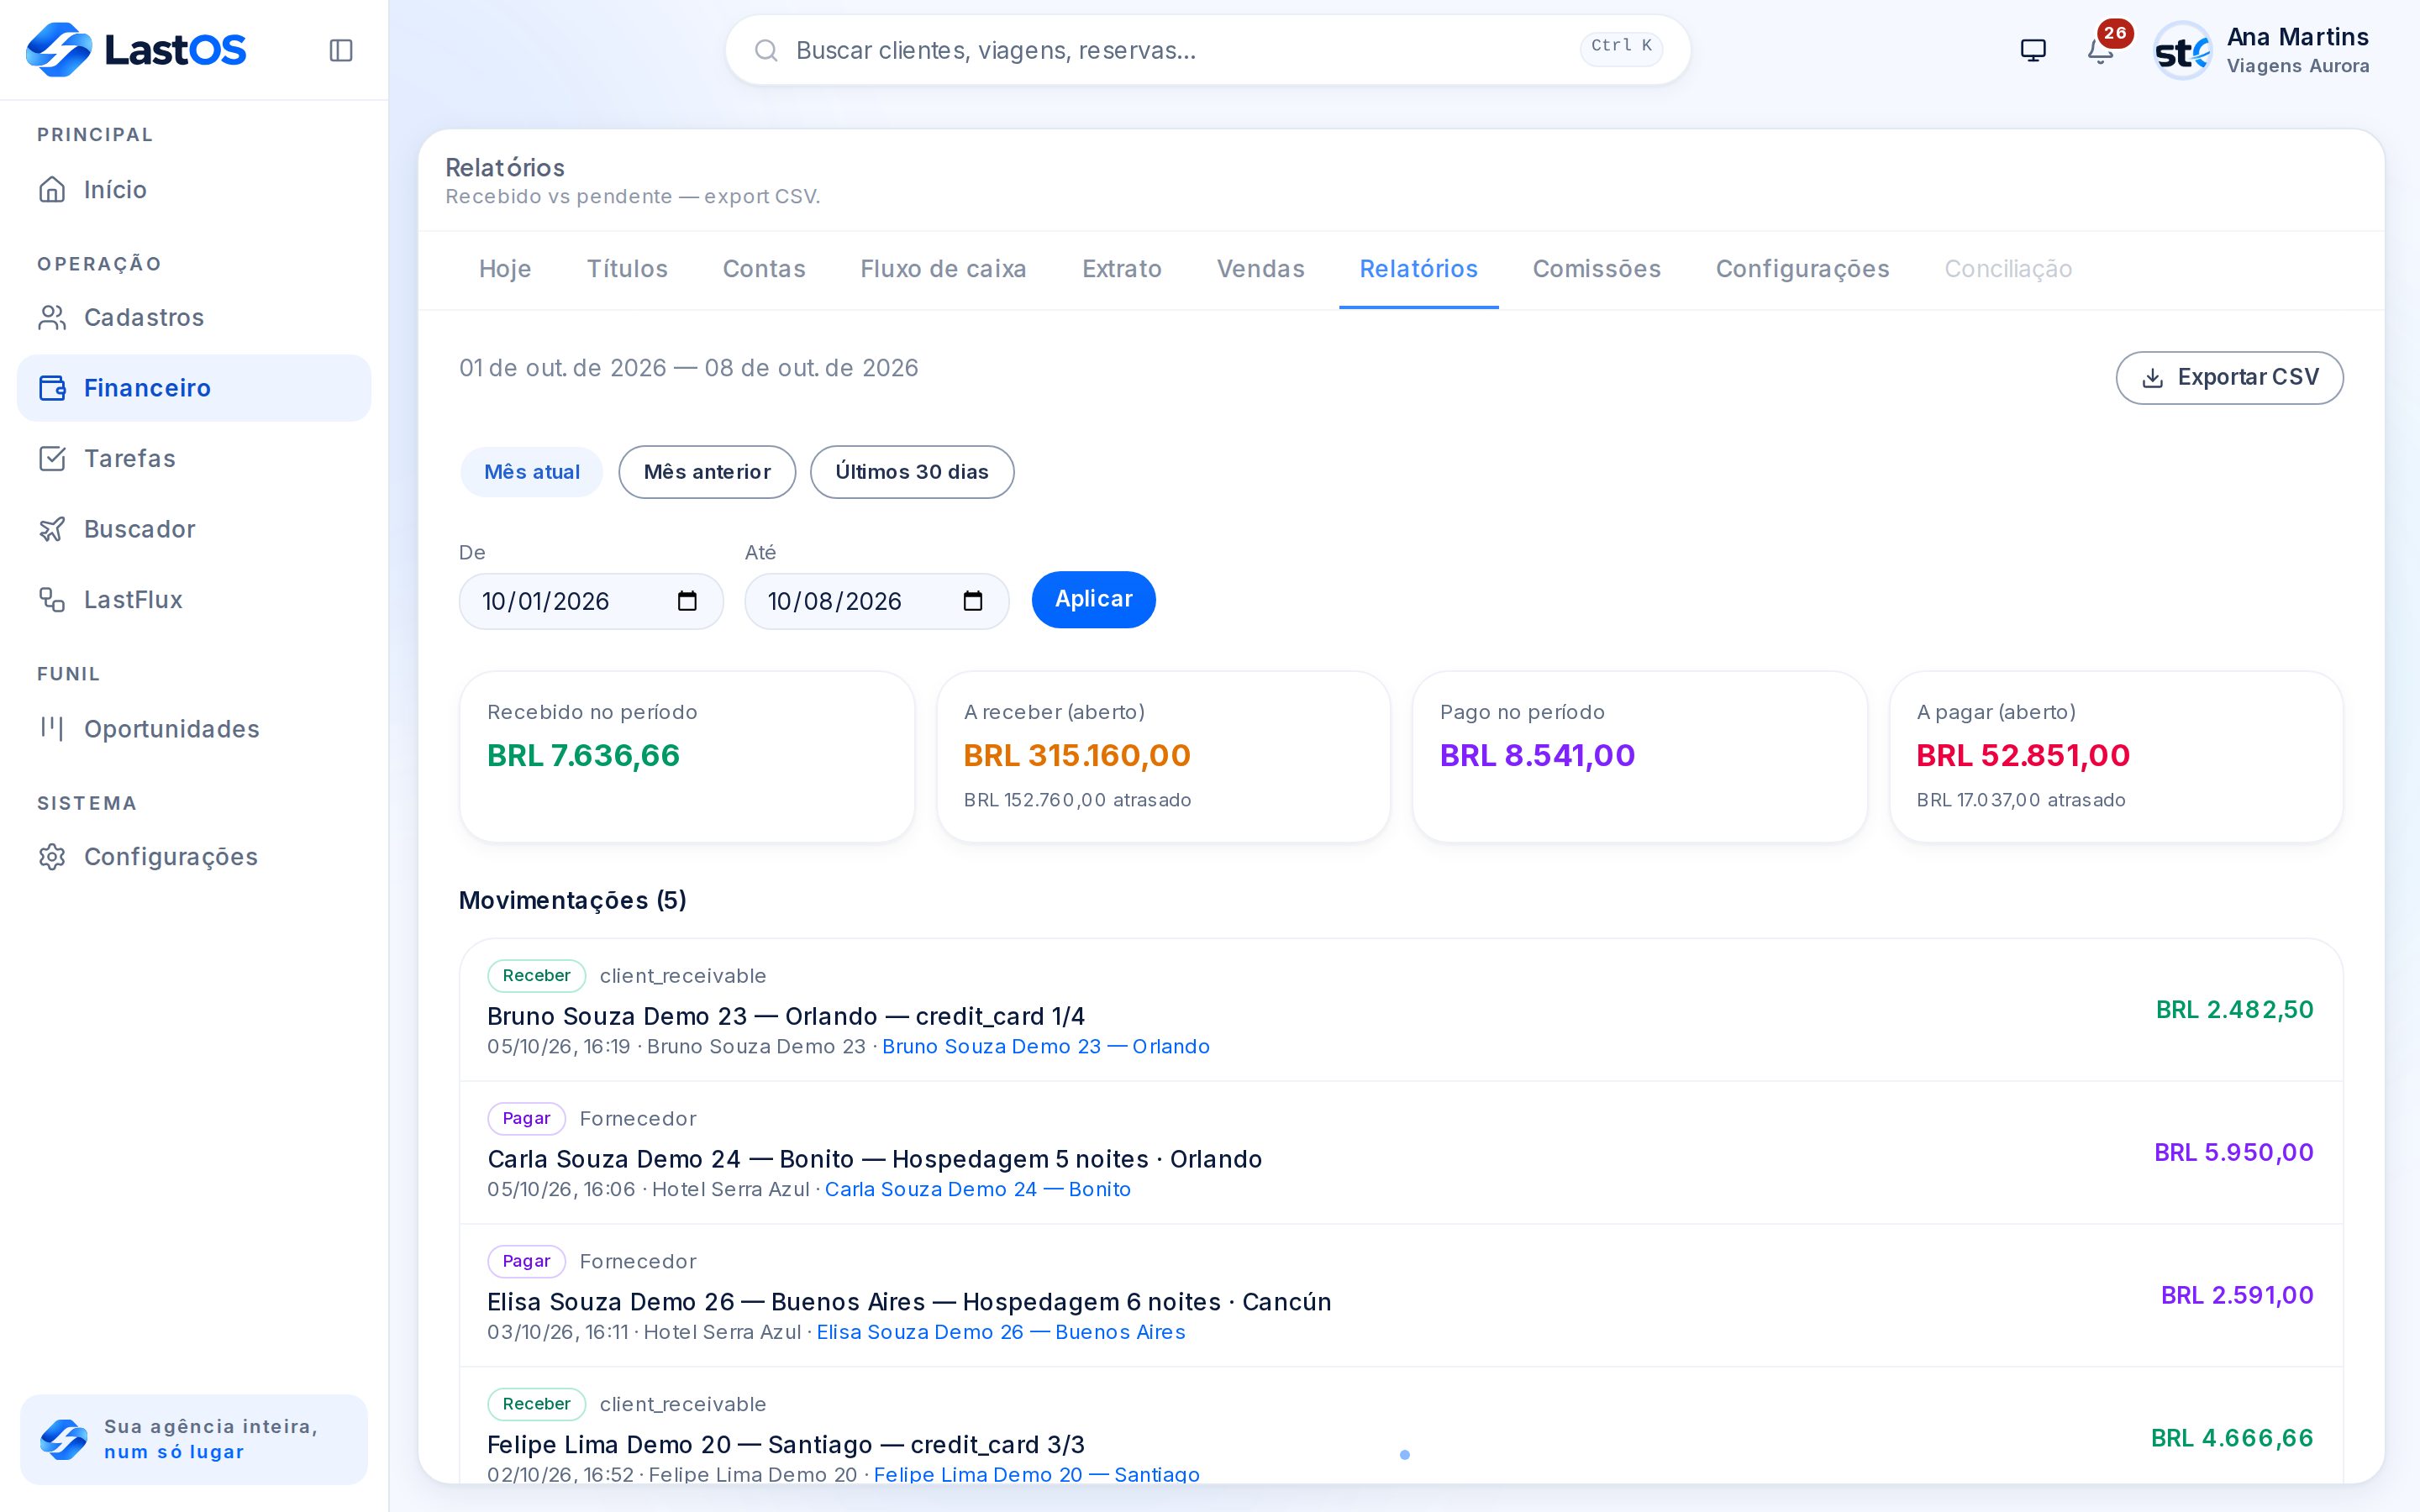
Task: Open the Buscador plane icon
Action: (52, 529)
